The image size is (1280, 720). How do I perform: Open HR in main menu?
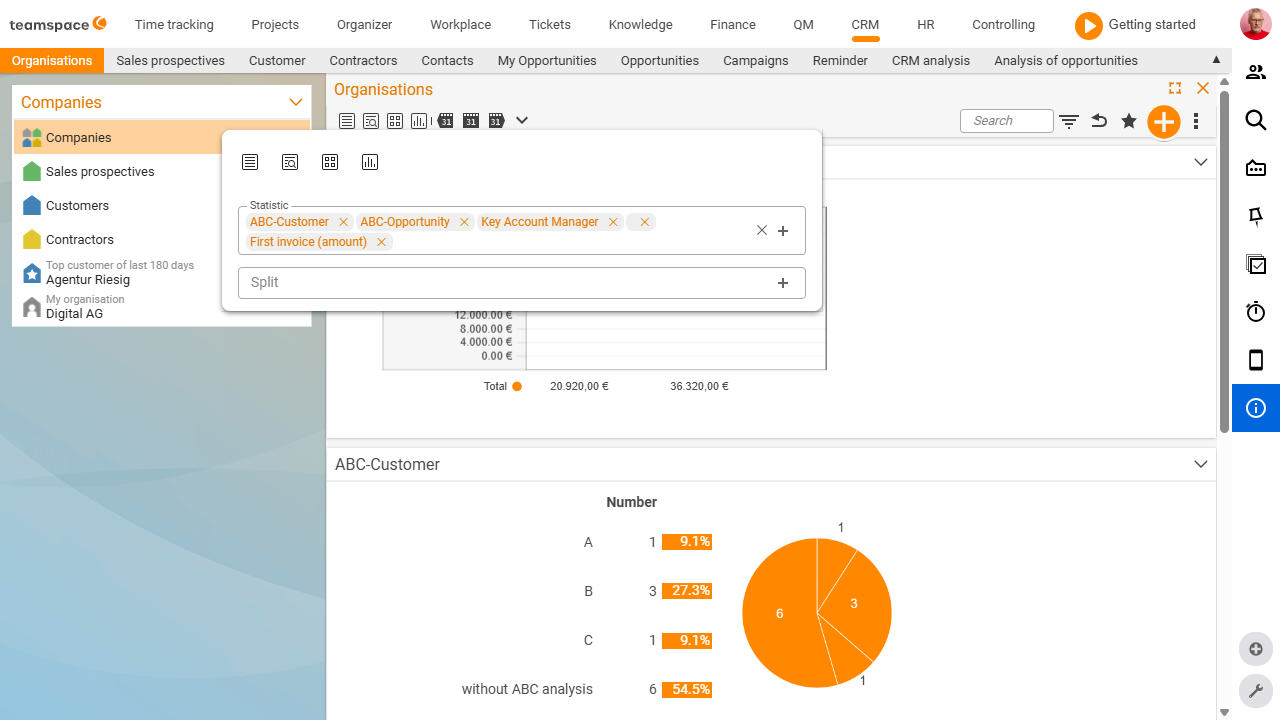pyautogui.click(x=925, y=24)
